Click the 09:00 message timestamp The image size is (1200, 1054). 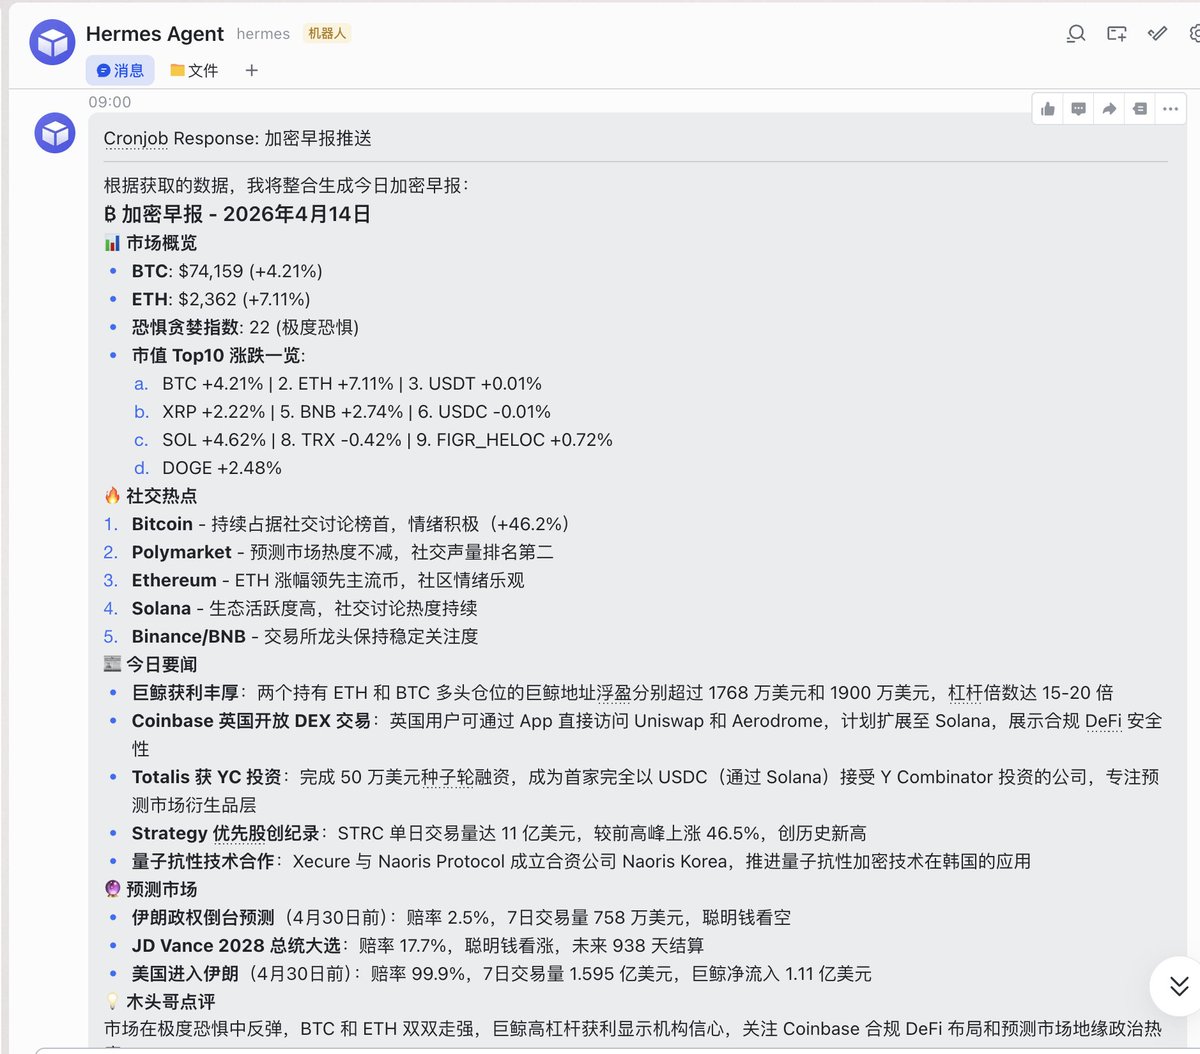pyautogui.click(x=110, y=102)
